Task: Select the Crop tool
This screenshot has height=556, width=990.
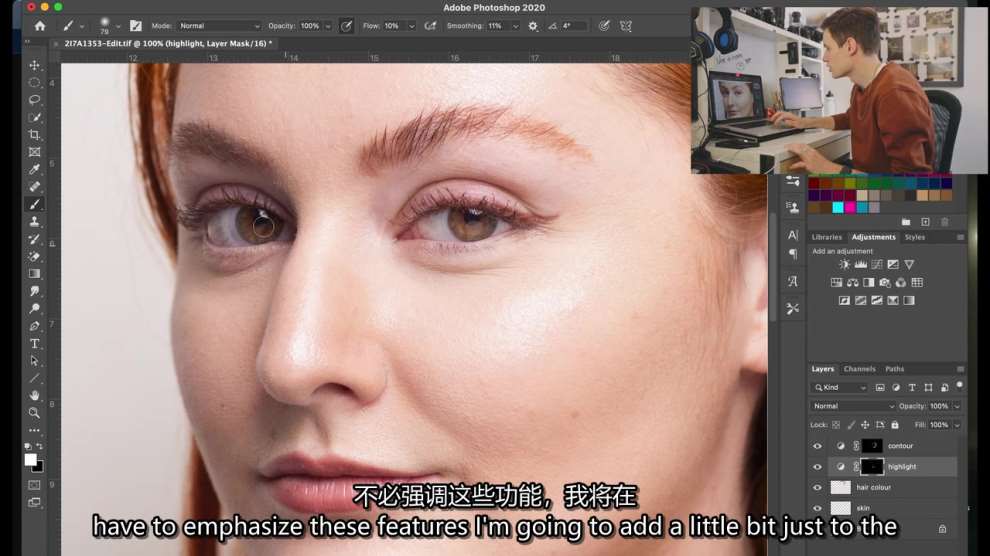Action: coord(34,134)
